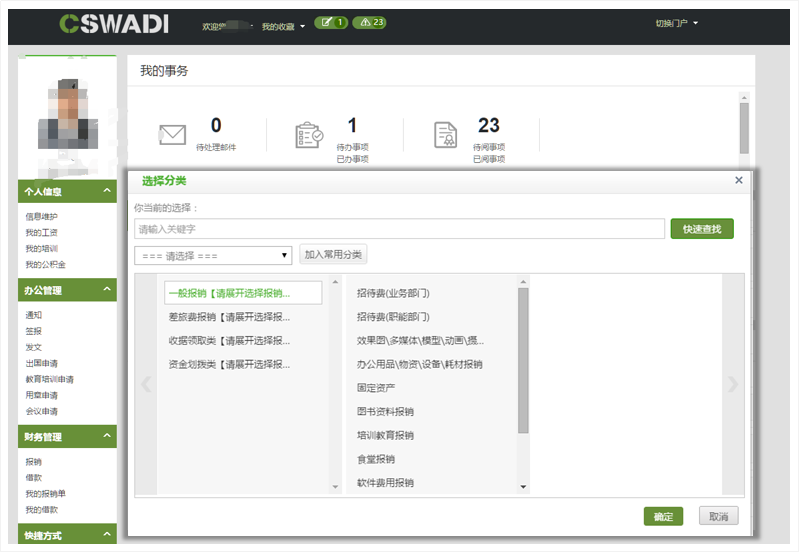Click the green edit badge showing 1

pos(331,22)
